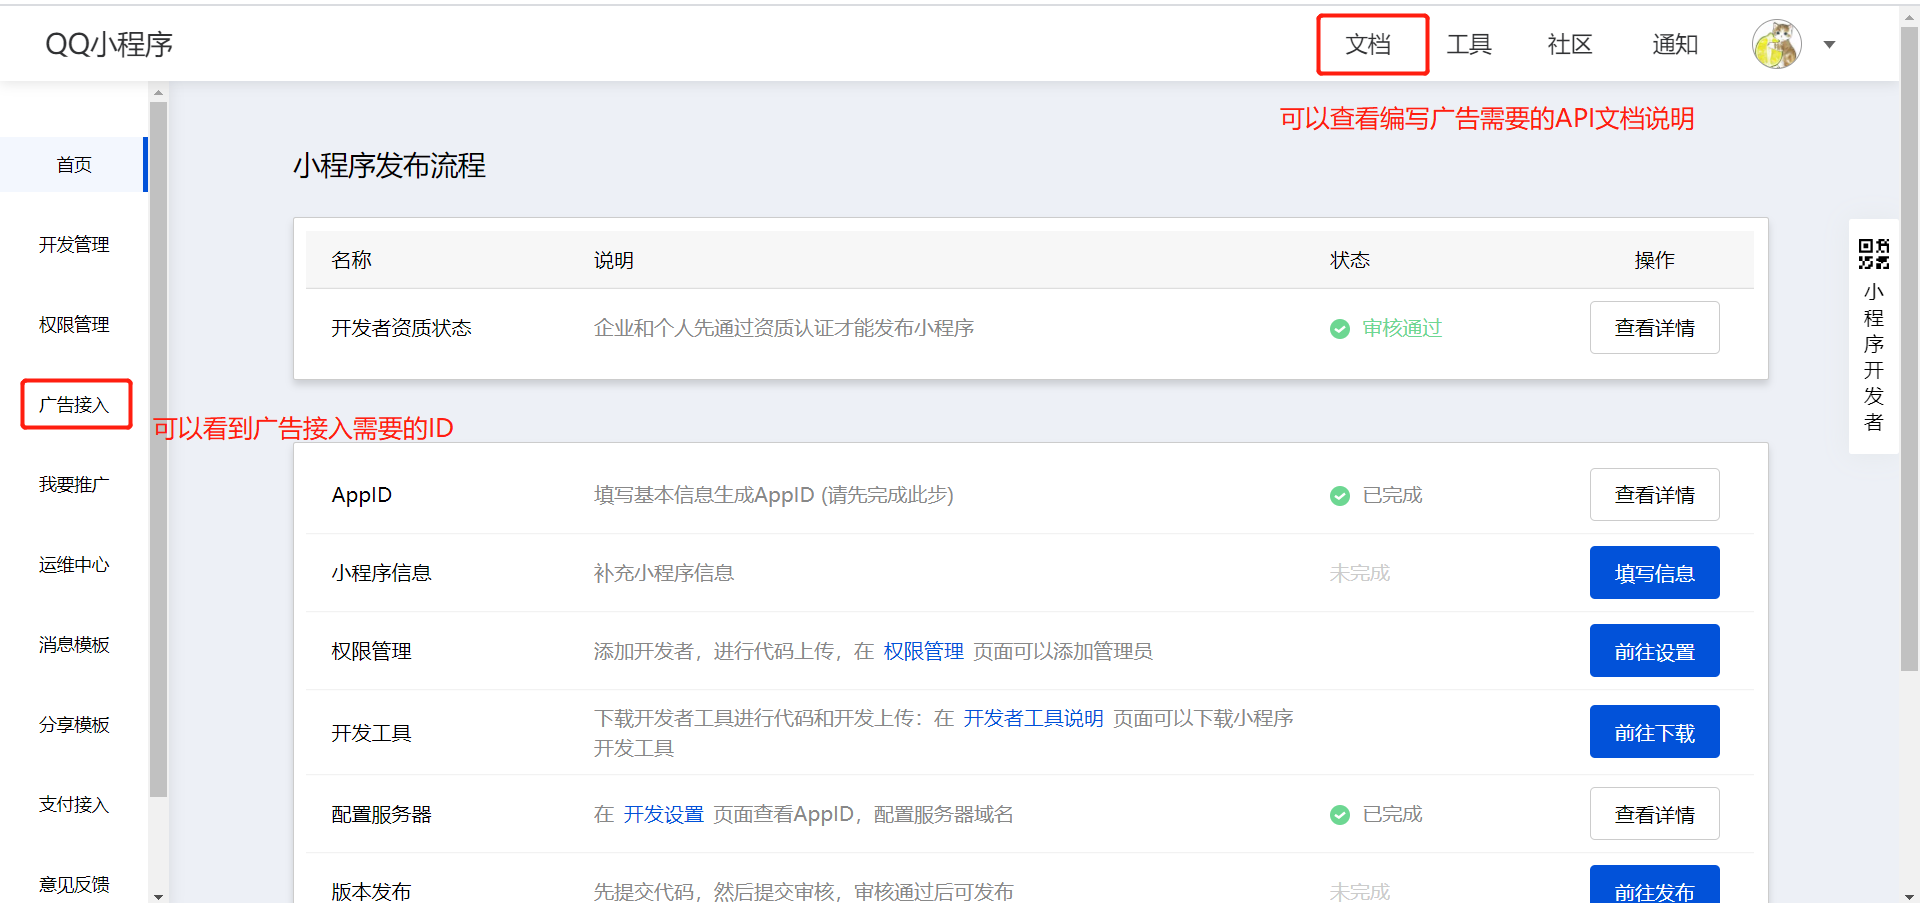Open the user avatar profile picture
The height and width of the screenshot is (903, 1920).
click(x=1776, y=44)
